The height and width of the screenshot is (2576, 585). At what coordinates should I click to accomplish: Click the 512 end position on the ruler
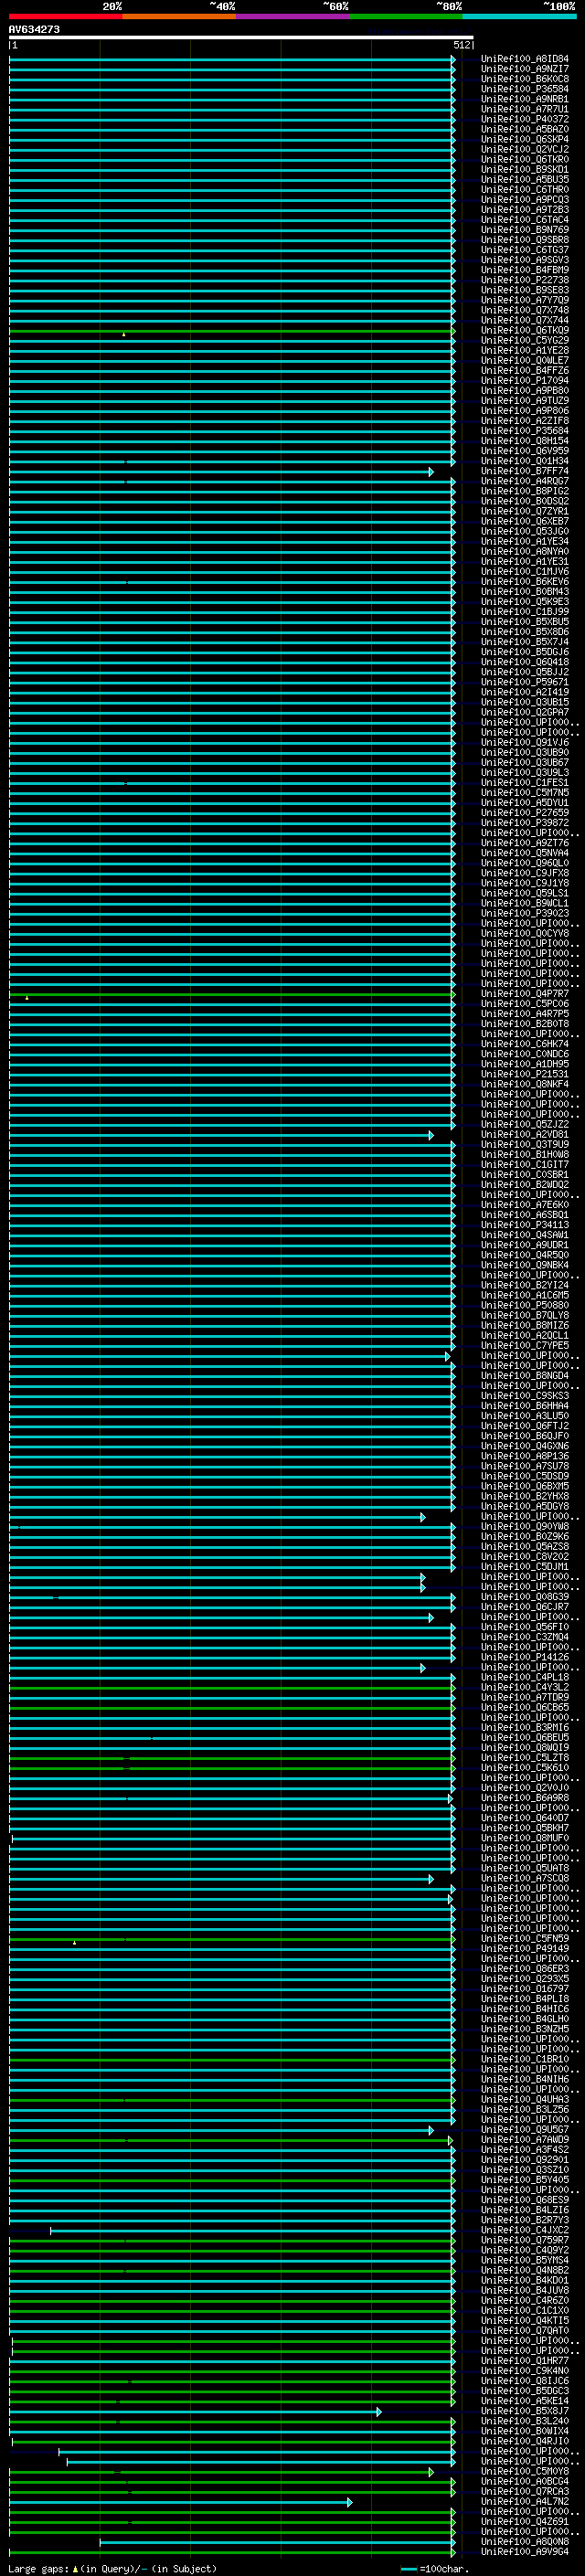tap(461, 45)
